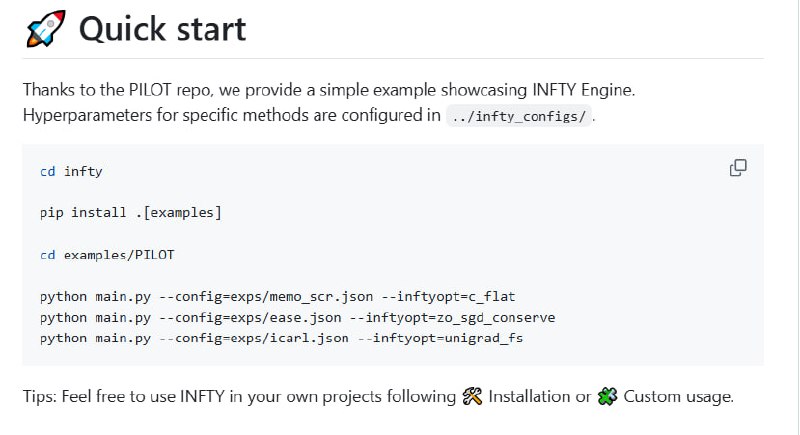Image resolution: width=800 pixels, height=435 pixels.
Task: Click the memo_scr.json python command line
Action: point(277,297)
